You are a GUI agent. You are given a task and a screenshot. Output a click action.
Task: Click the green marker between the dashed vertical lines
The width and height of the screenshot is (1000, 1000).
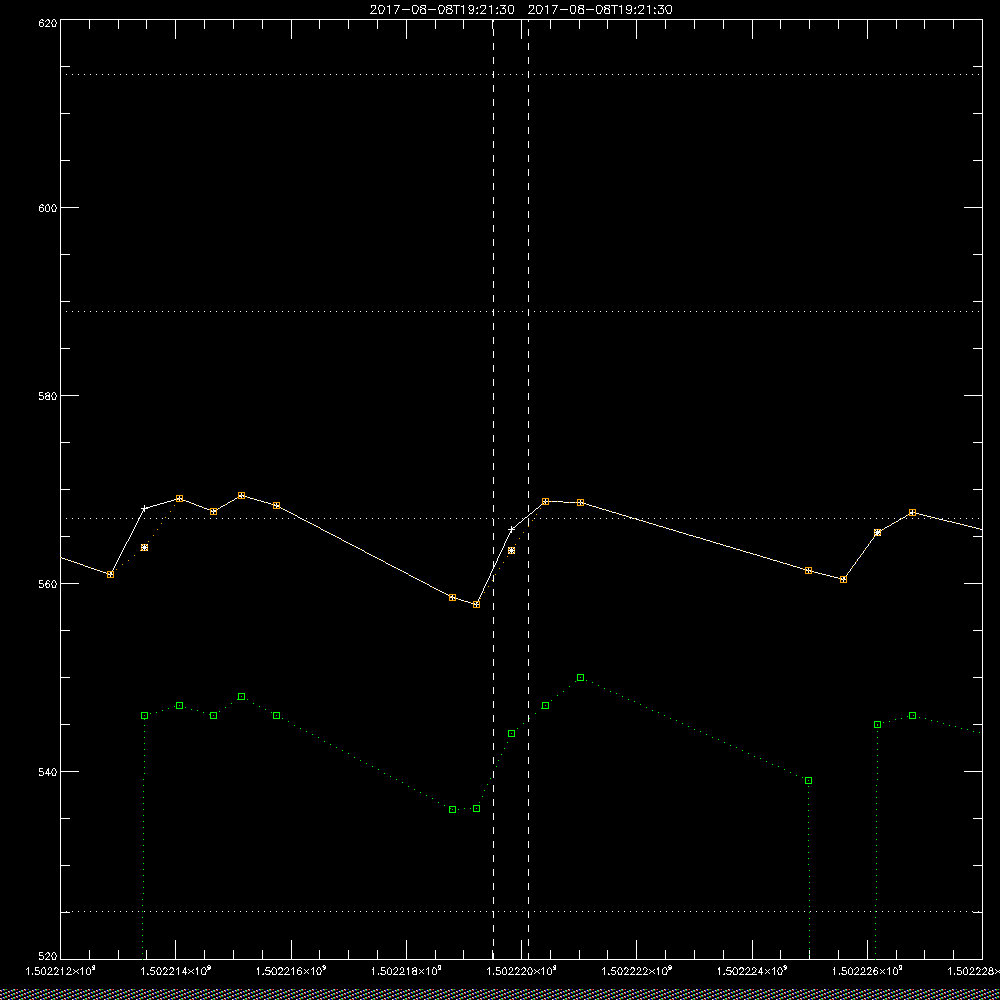511,733
